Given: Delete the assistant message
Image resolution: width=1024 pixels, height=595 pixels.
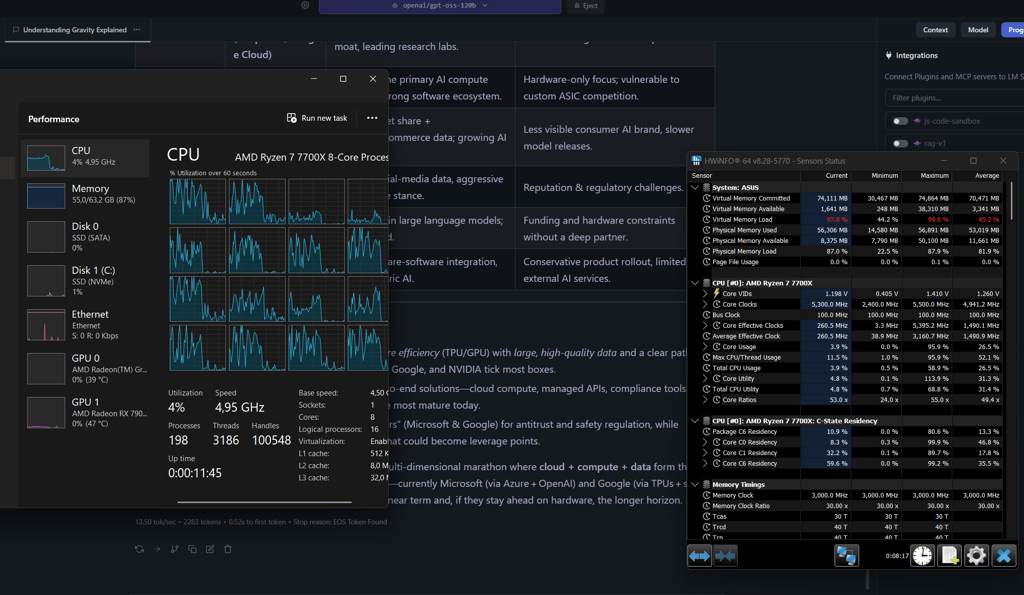Looking at the screenshot, I should (x=228, y=549).
